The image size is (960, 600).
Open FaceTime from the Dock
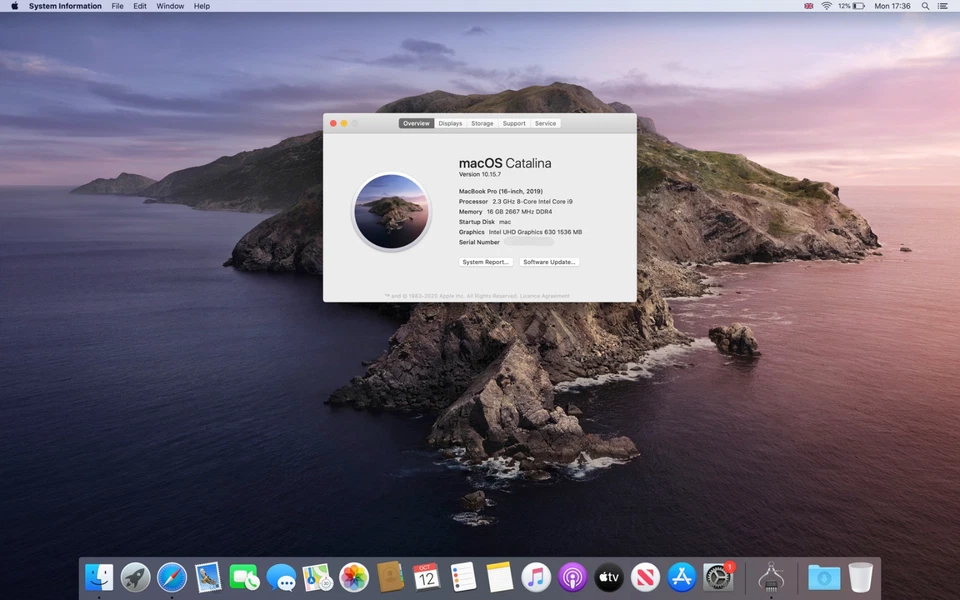pyautogui.click(x=244, y=577)
